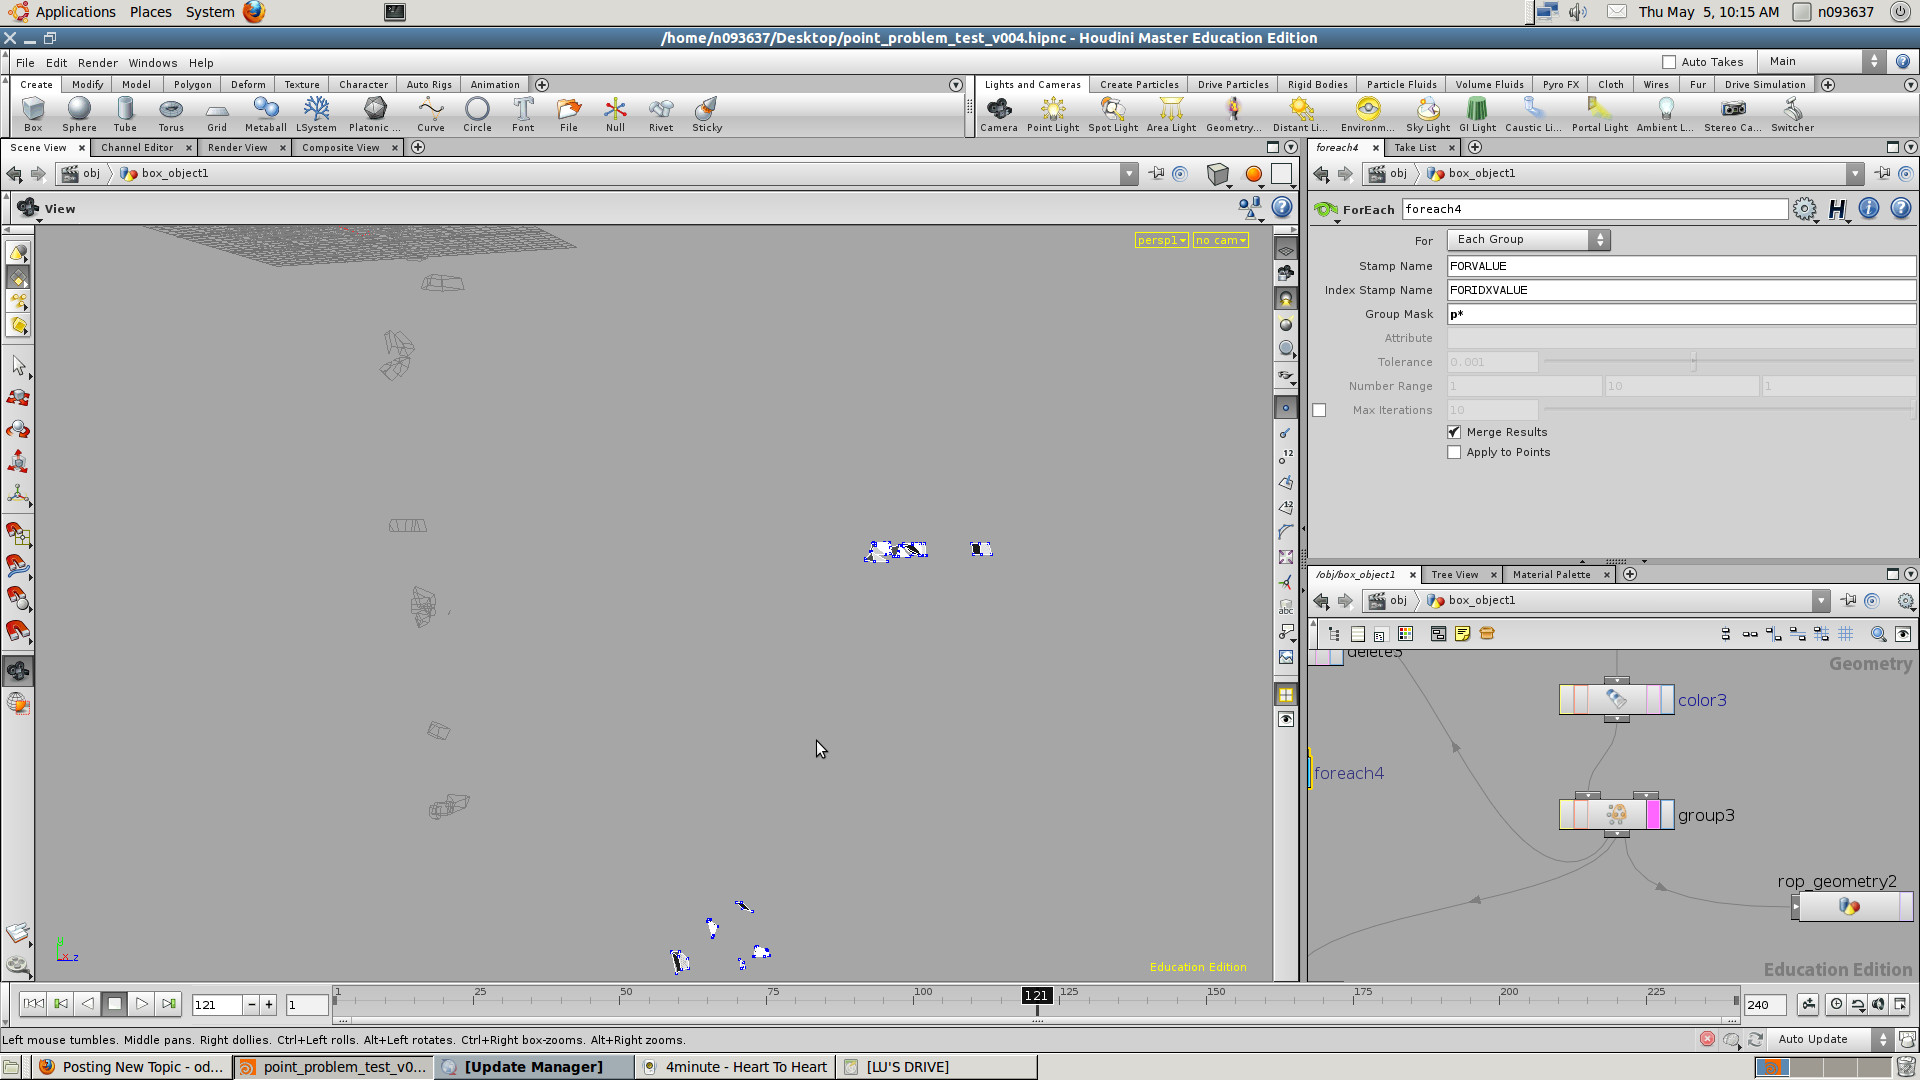Select the Null shelf tool

[x=615, y=114]
